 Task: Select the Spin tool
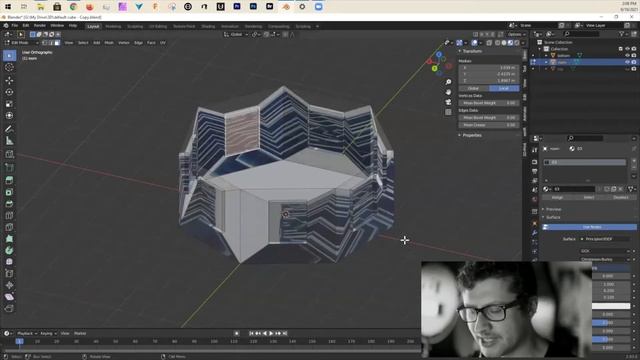coord(9,251)
